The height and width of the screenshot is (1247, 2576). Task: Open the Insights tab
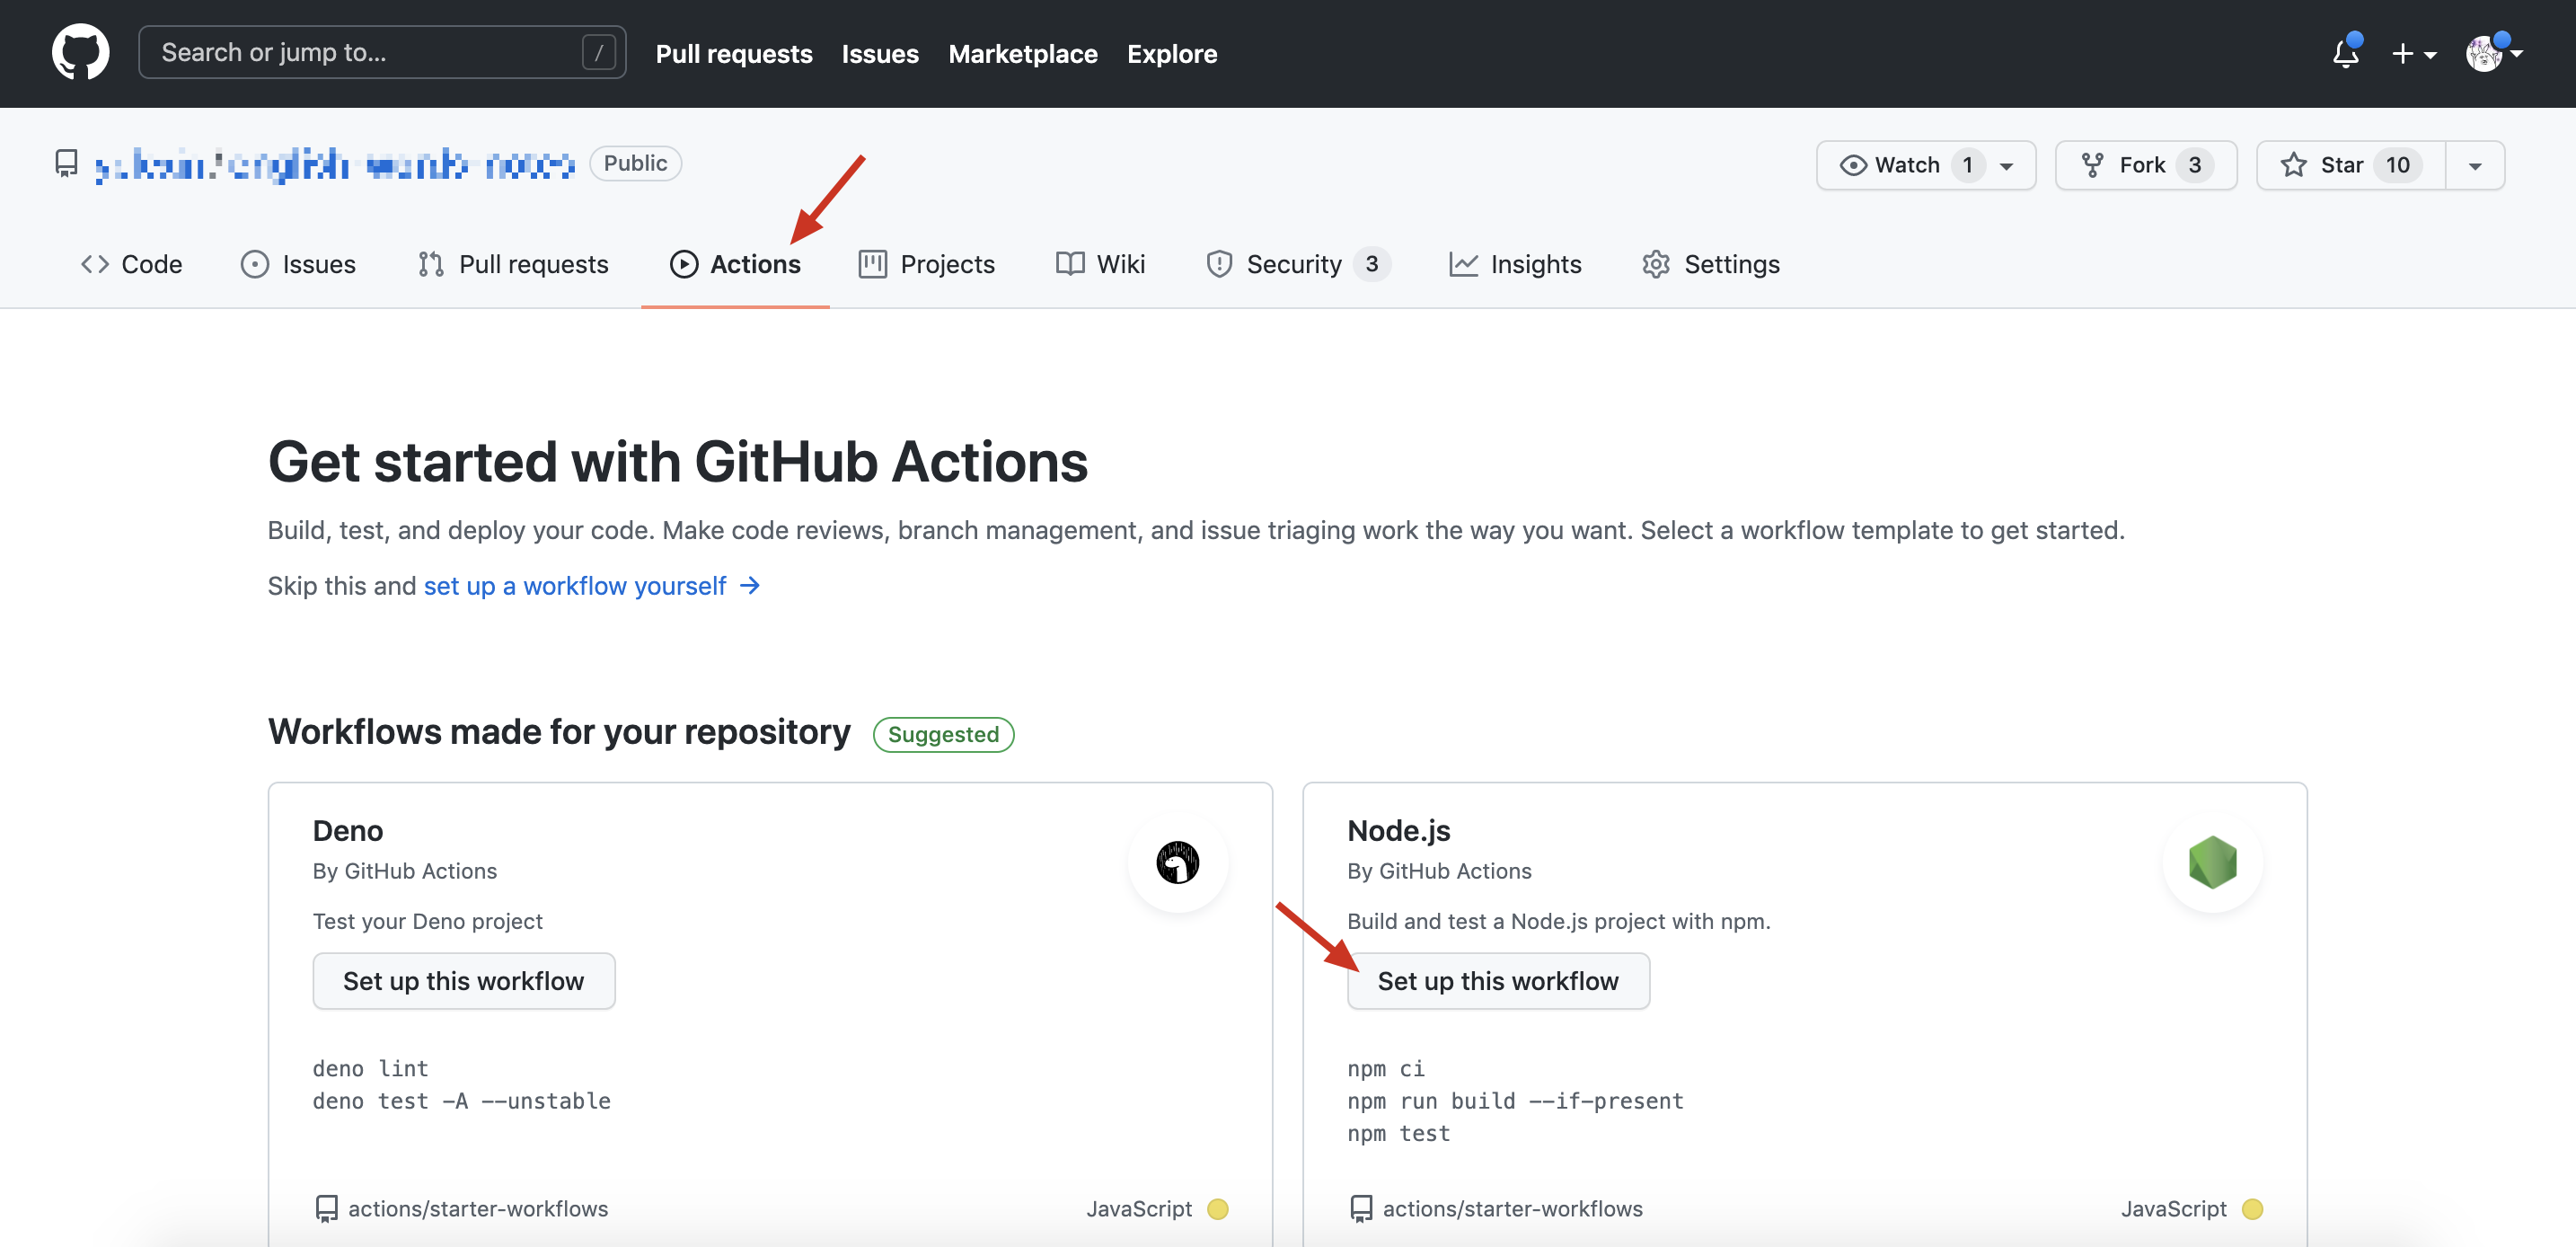1515,264
